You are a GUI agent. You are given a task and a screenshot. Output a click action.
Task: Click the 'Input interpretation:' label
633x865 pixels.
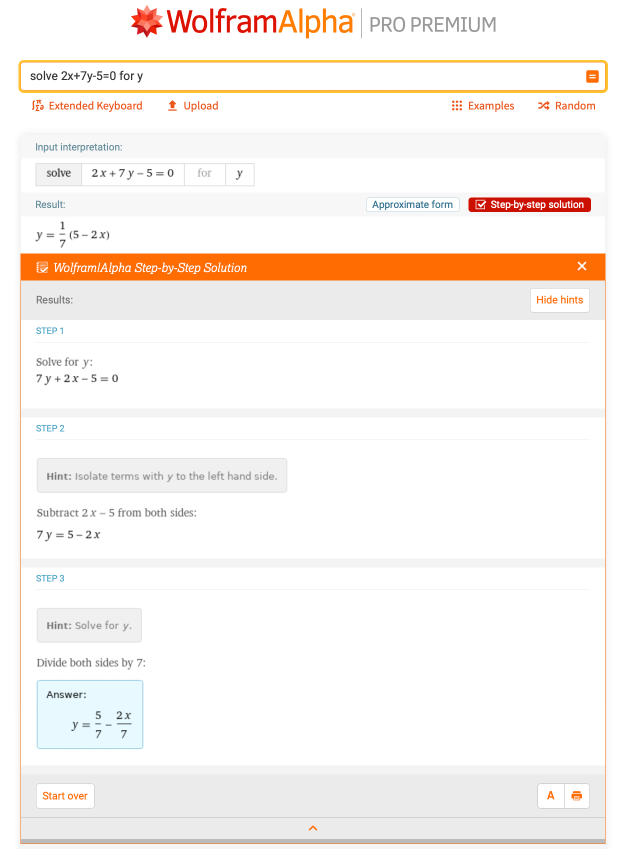79,147
